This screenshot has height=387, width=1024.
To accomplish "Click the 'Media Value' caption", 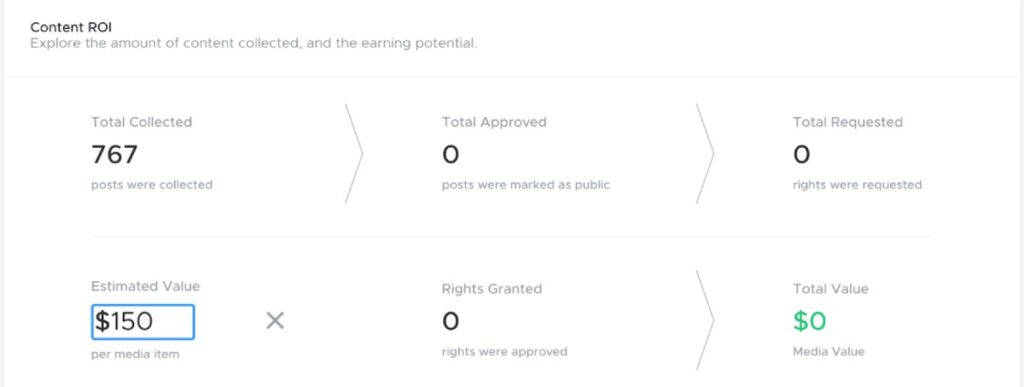I will click(829, 352).
